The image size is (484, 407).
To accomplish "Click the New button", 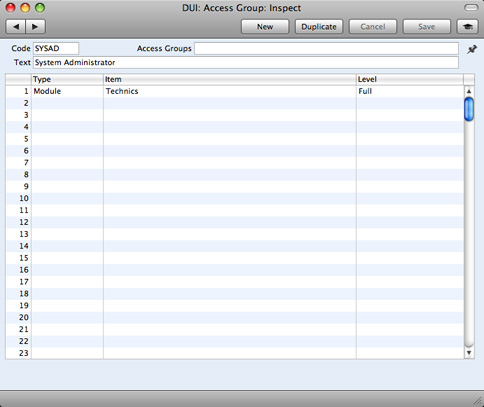I will [x=265, y=27].
